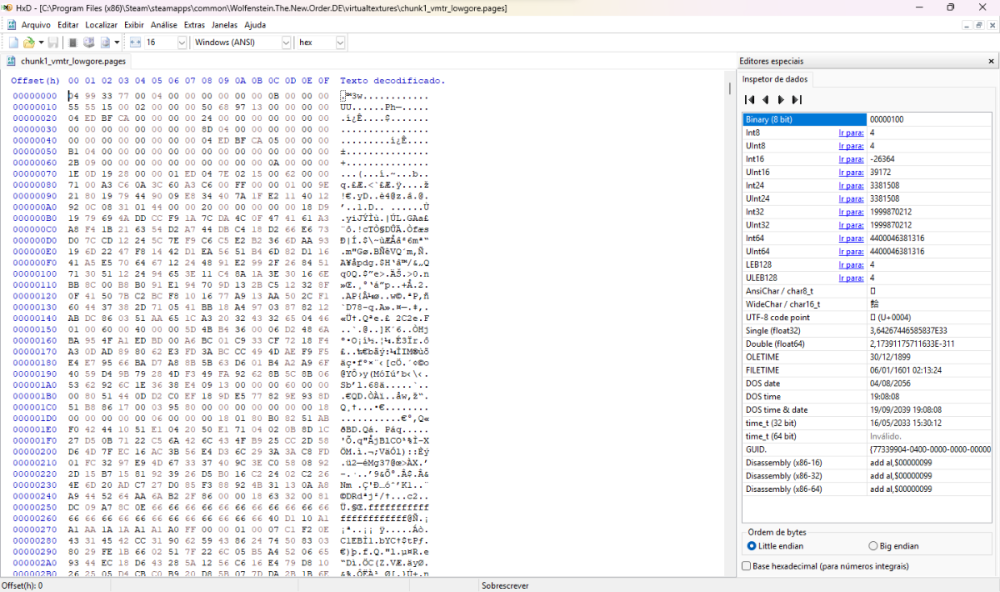Enable Base hexadecimal checkbox
1000x592 pixels.
[747, 566]
